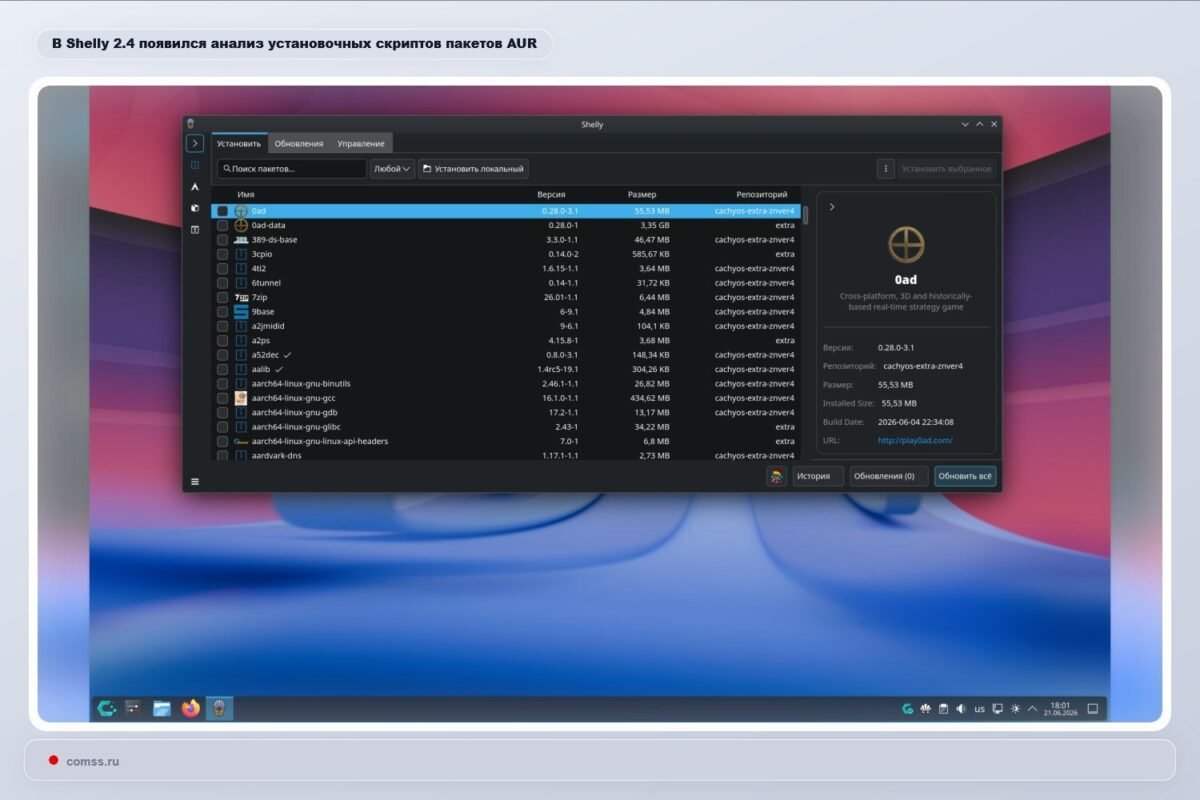Viewport: 1200px width, 800px height.
Task: Open the http://play0ad.com/ link
Action: 915,440
